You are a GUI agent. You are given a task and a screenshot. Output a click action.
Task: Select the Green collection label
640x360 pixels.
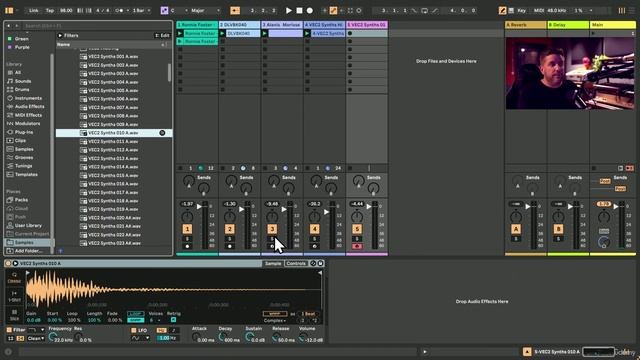22,39
